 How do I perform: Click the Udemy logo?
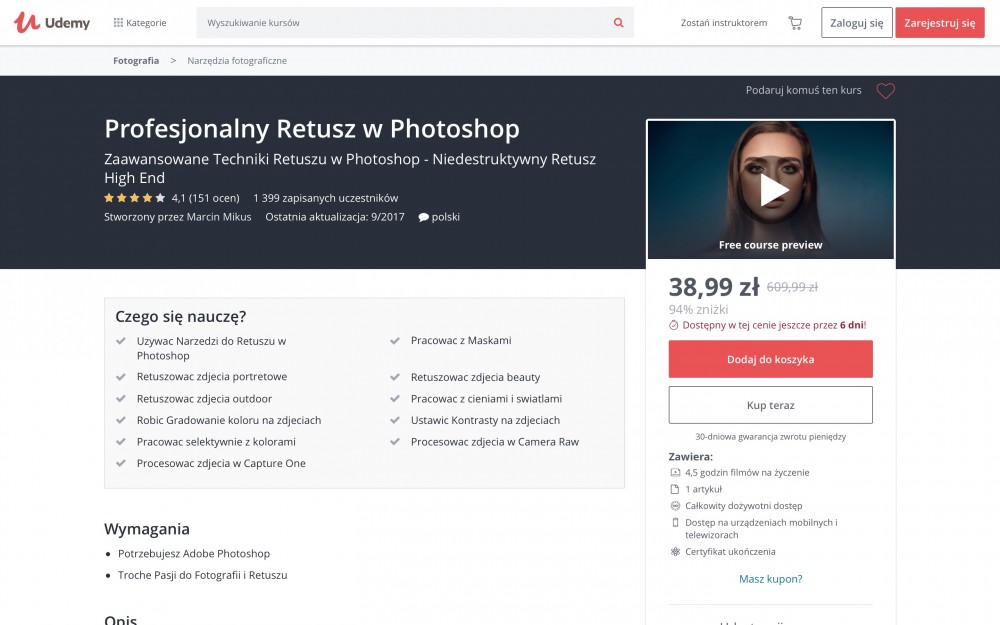pos(52,22)
